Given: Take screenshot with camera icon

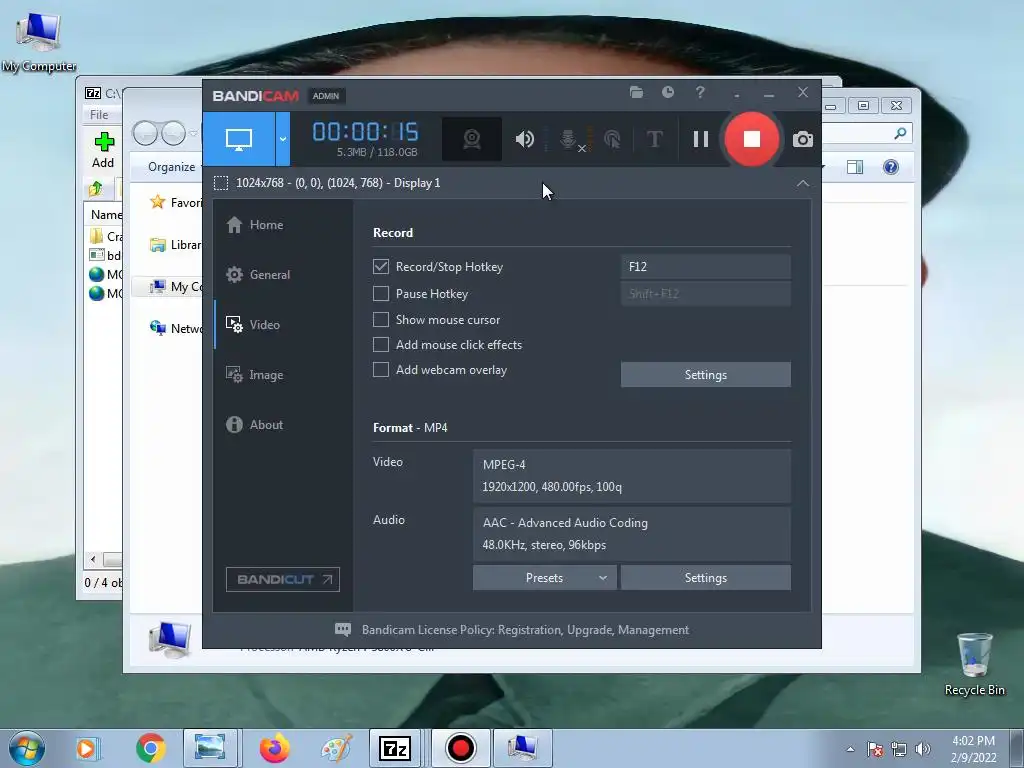Looking at the screenshot, I should click(x=803, y=139).
